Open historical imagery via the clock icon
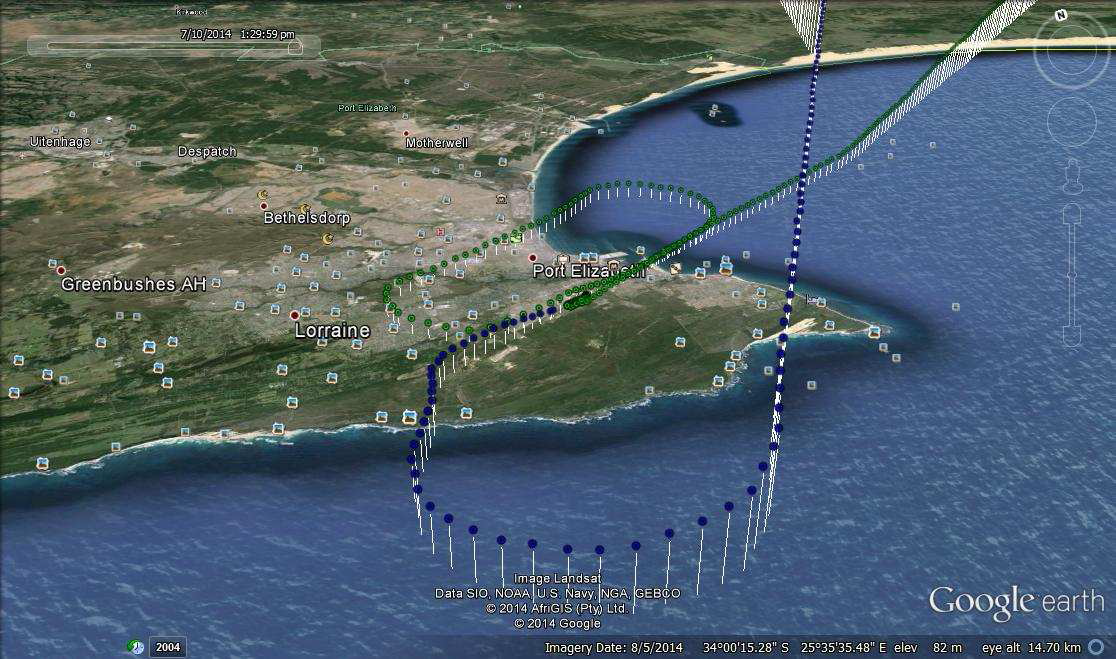This screenshot has width=1116, height=659. click(x=135, y=647)
